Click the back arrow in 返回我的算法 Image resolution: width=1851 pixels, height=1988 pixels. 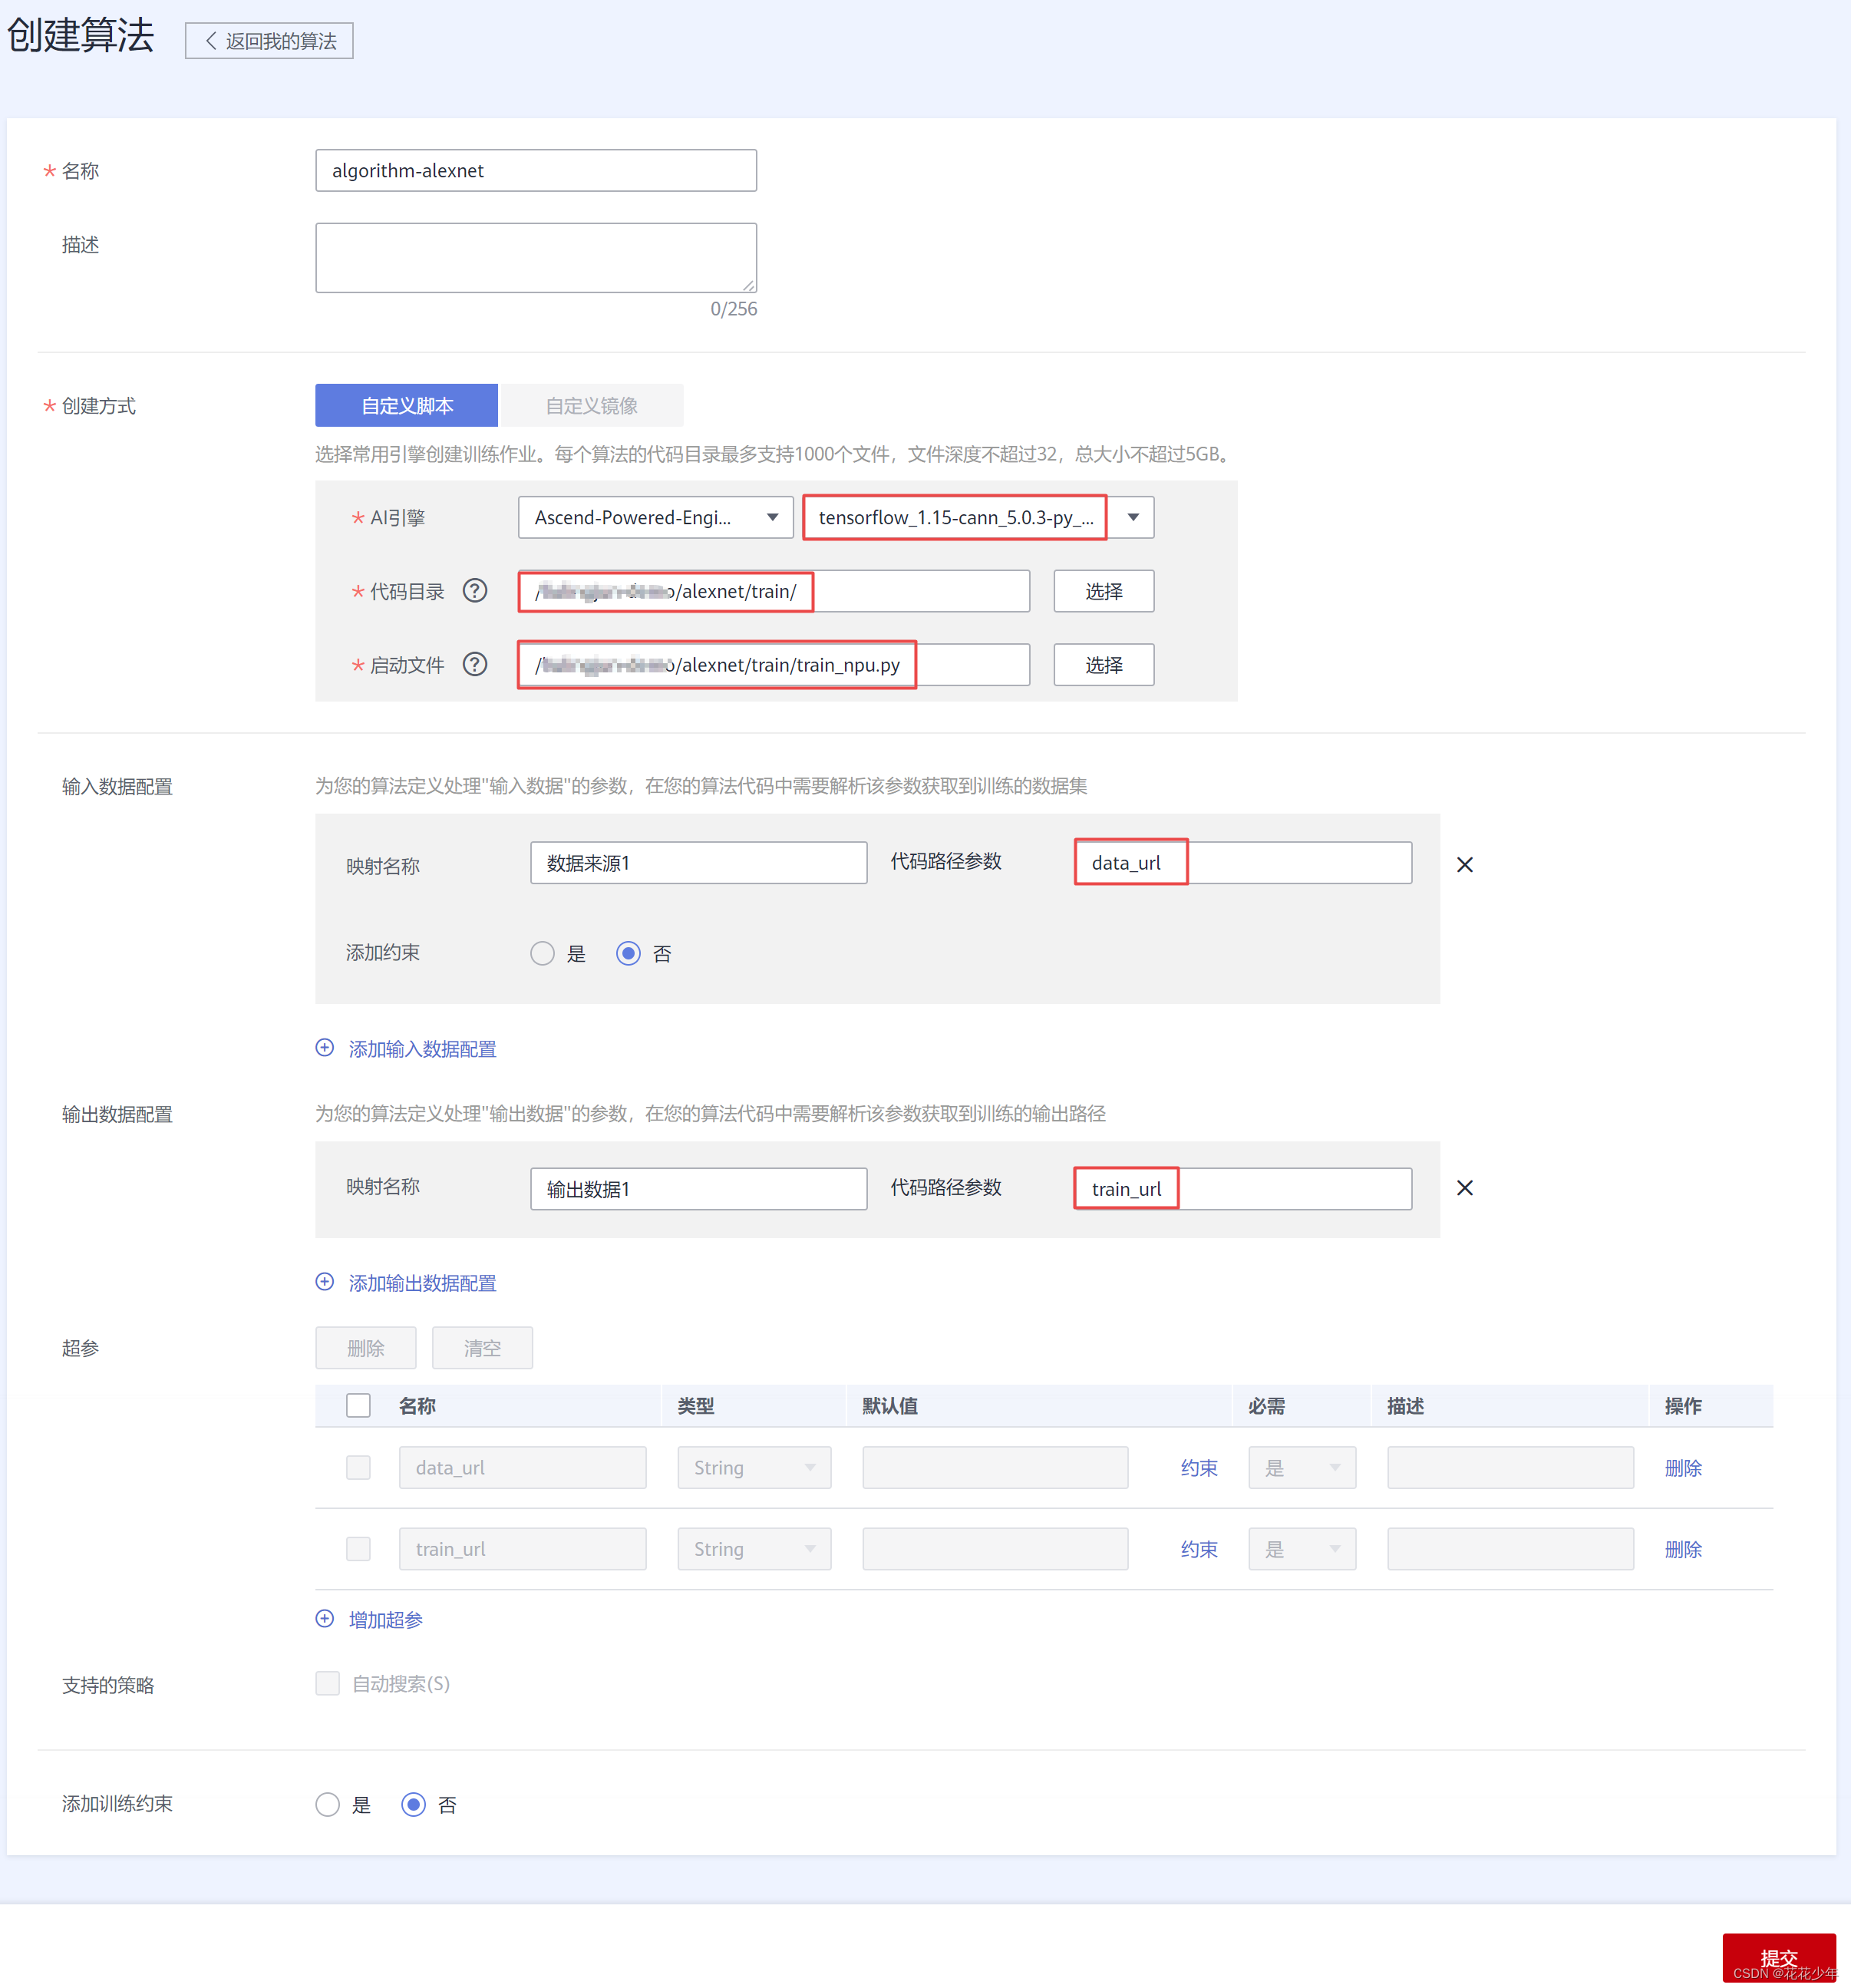tap(210, 41)
